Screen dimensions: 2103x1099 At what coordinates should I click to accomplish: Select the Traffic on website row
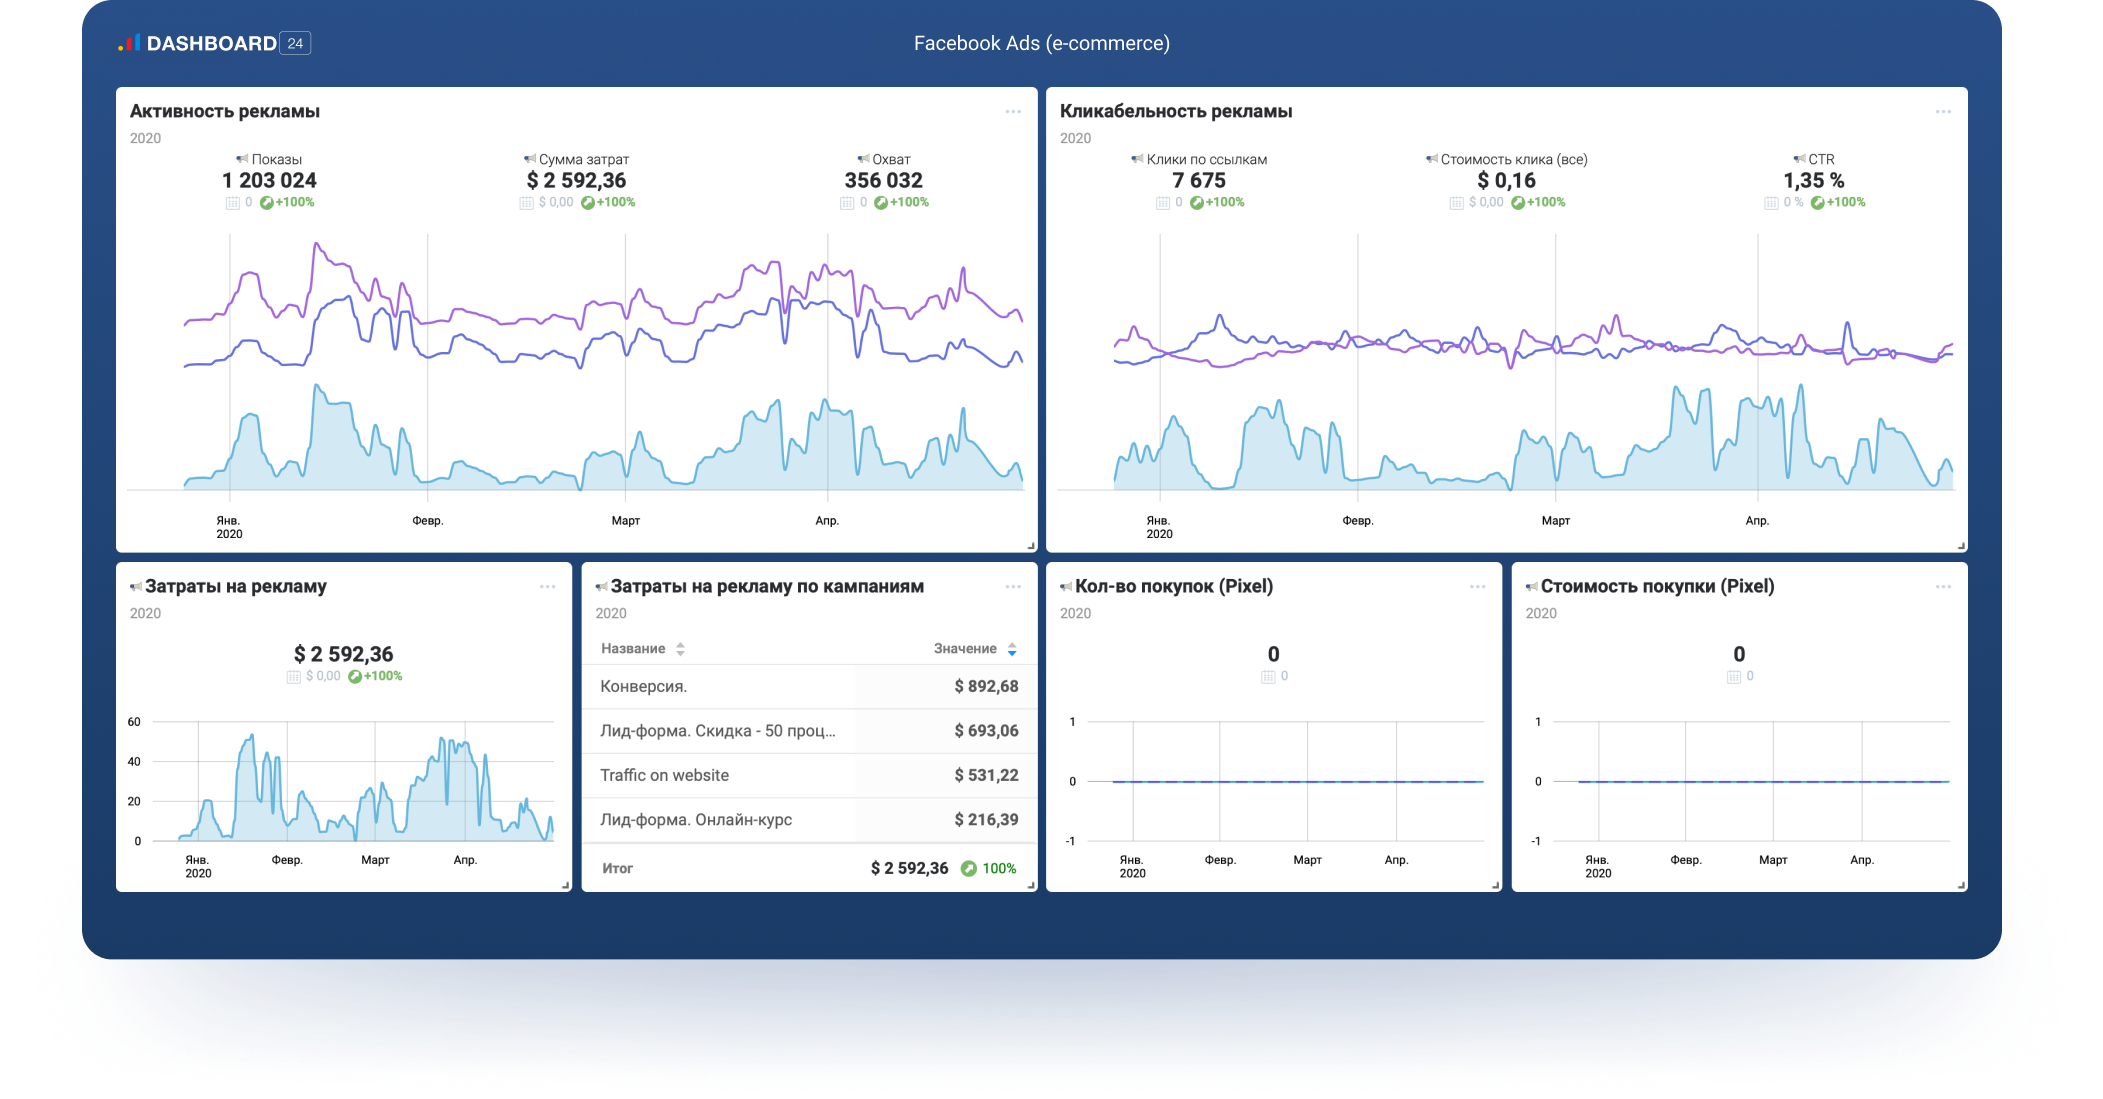coord(664,776)
